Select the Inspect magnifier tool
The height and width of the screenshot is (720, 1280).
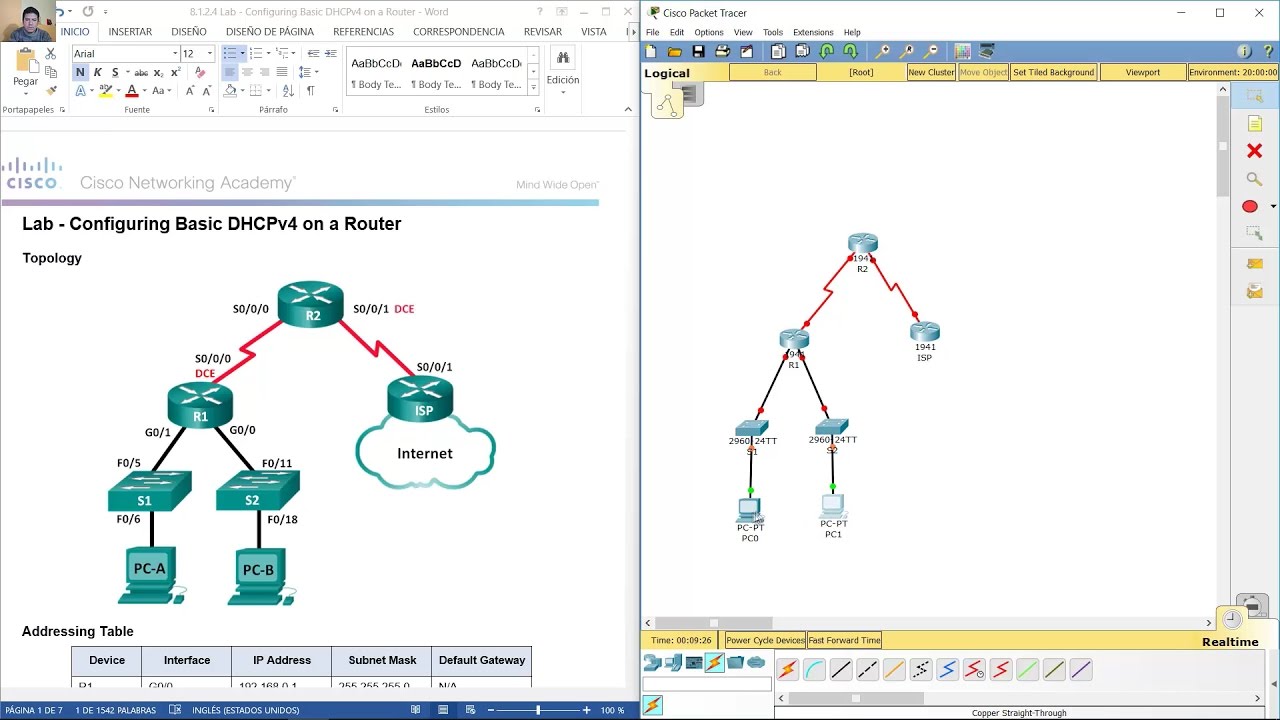click(1254, 179)
